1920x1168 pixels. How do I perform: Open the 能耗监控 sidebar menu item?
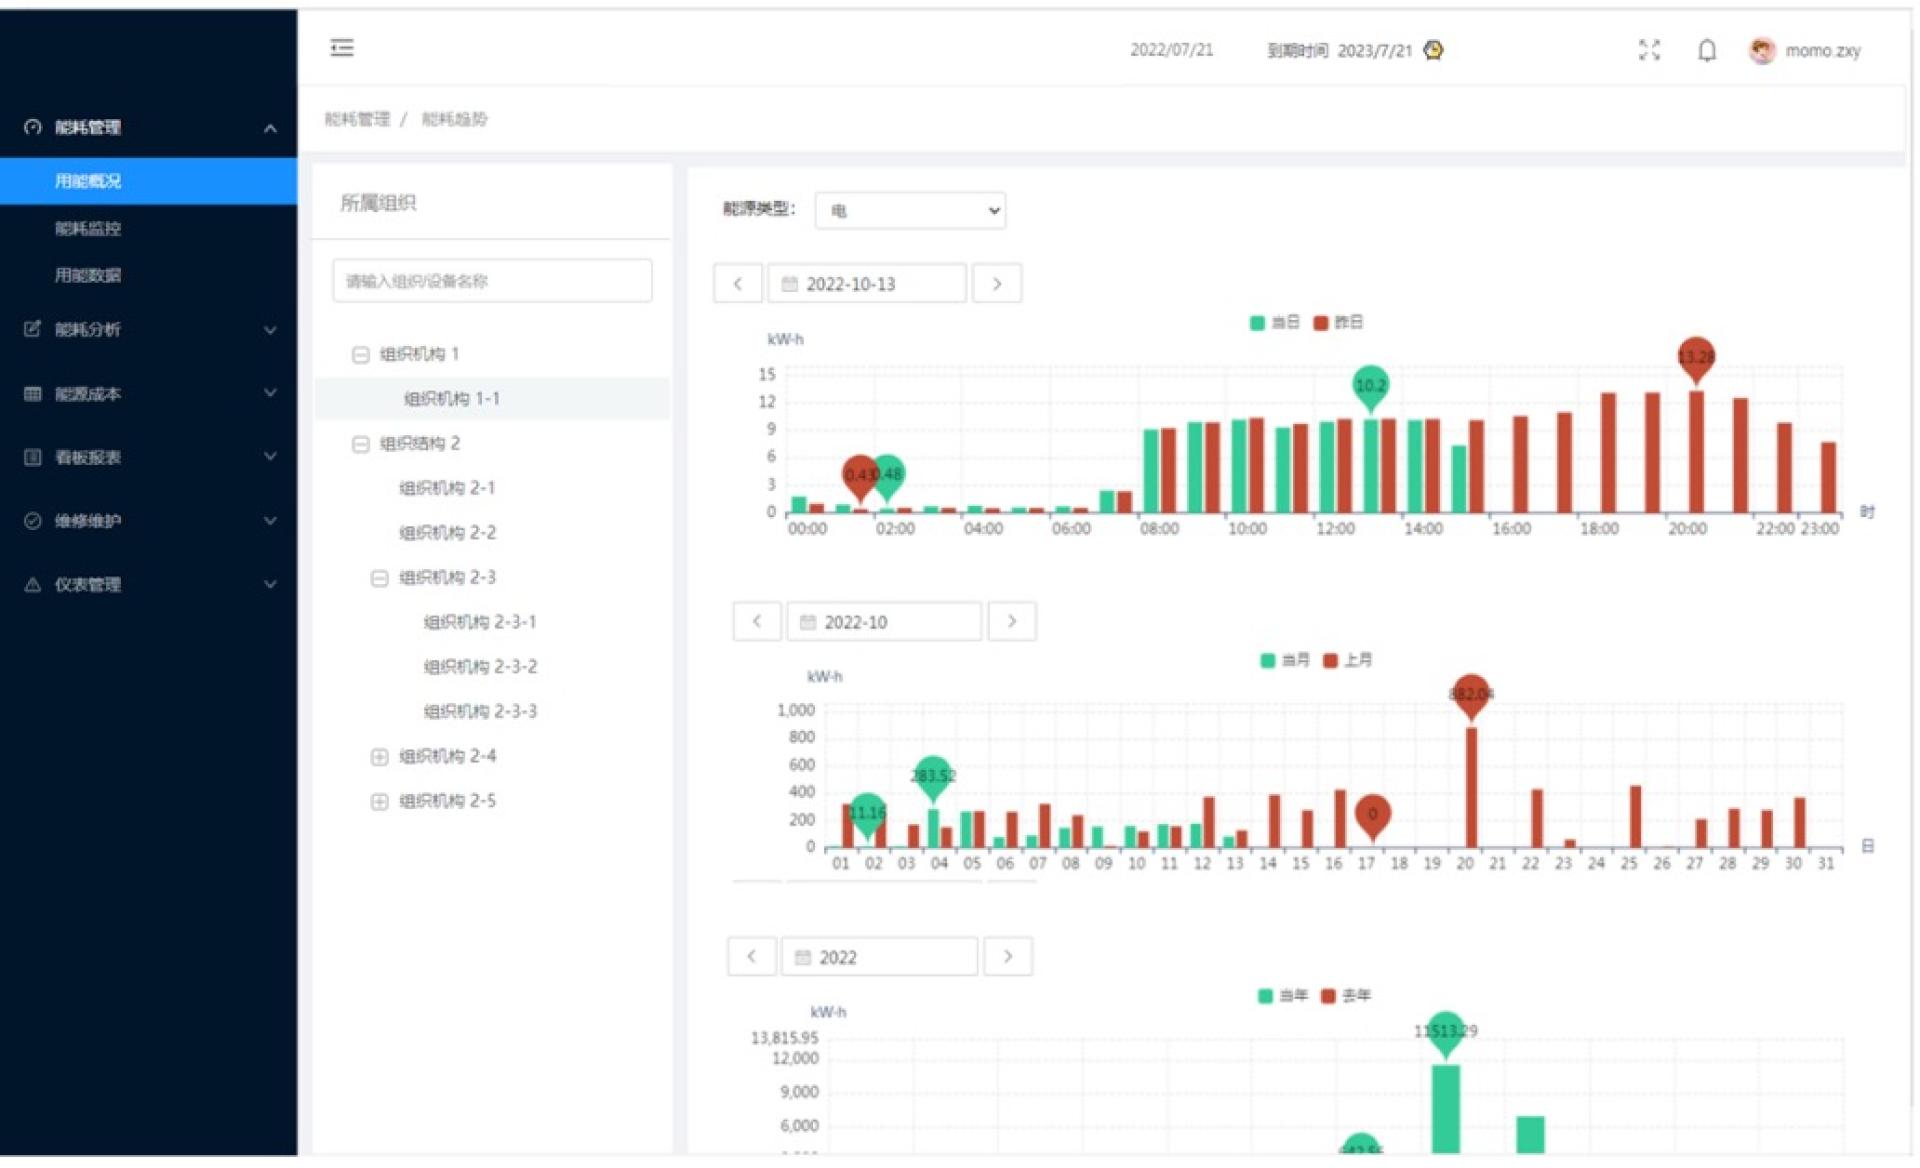88,228
